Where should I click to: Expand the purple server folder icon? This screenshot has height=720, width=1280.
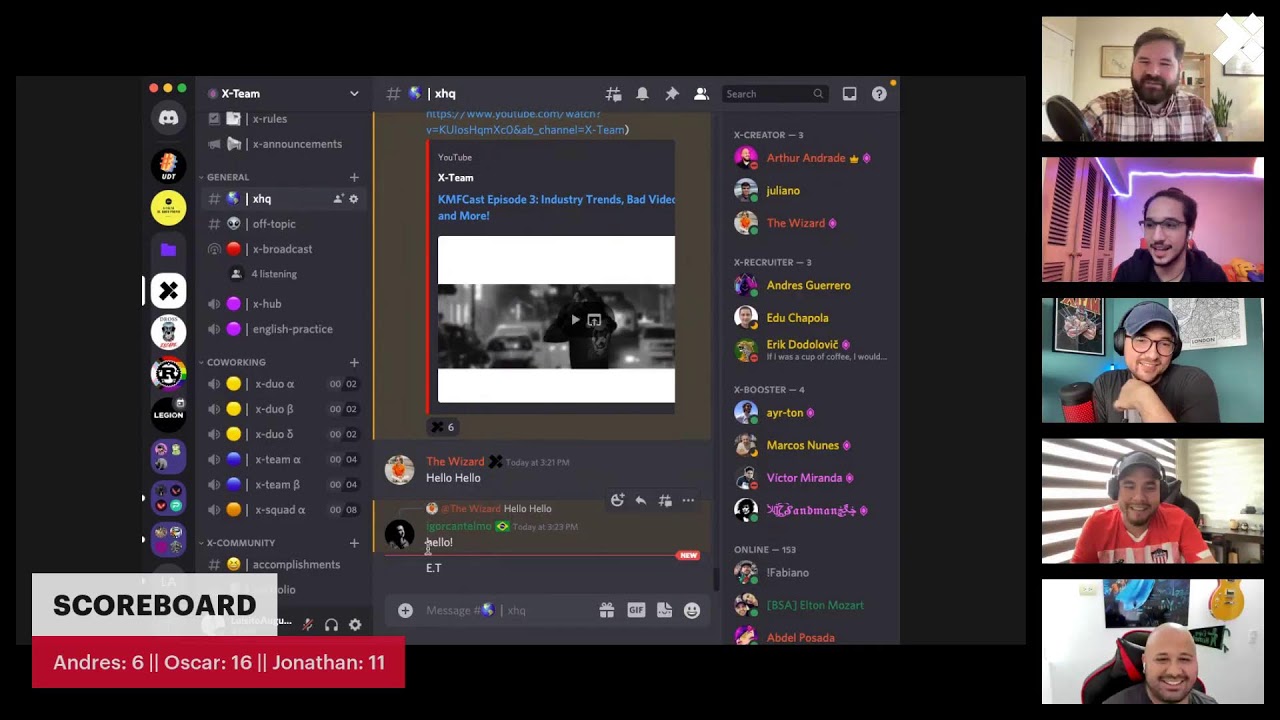coord(168,249)
